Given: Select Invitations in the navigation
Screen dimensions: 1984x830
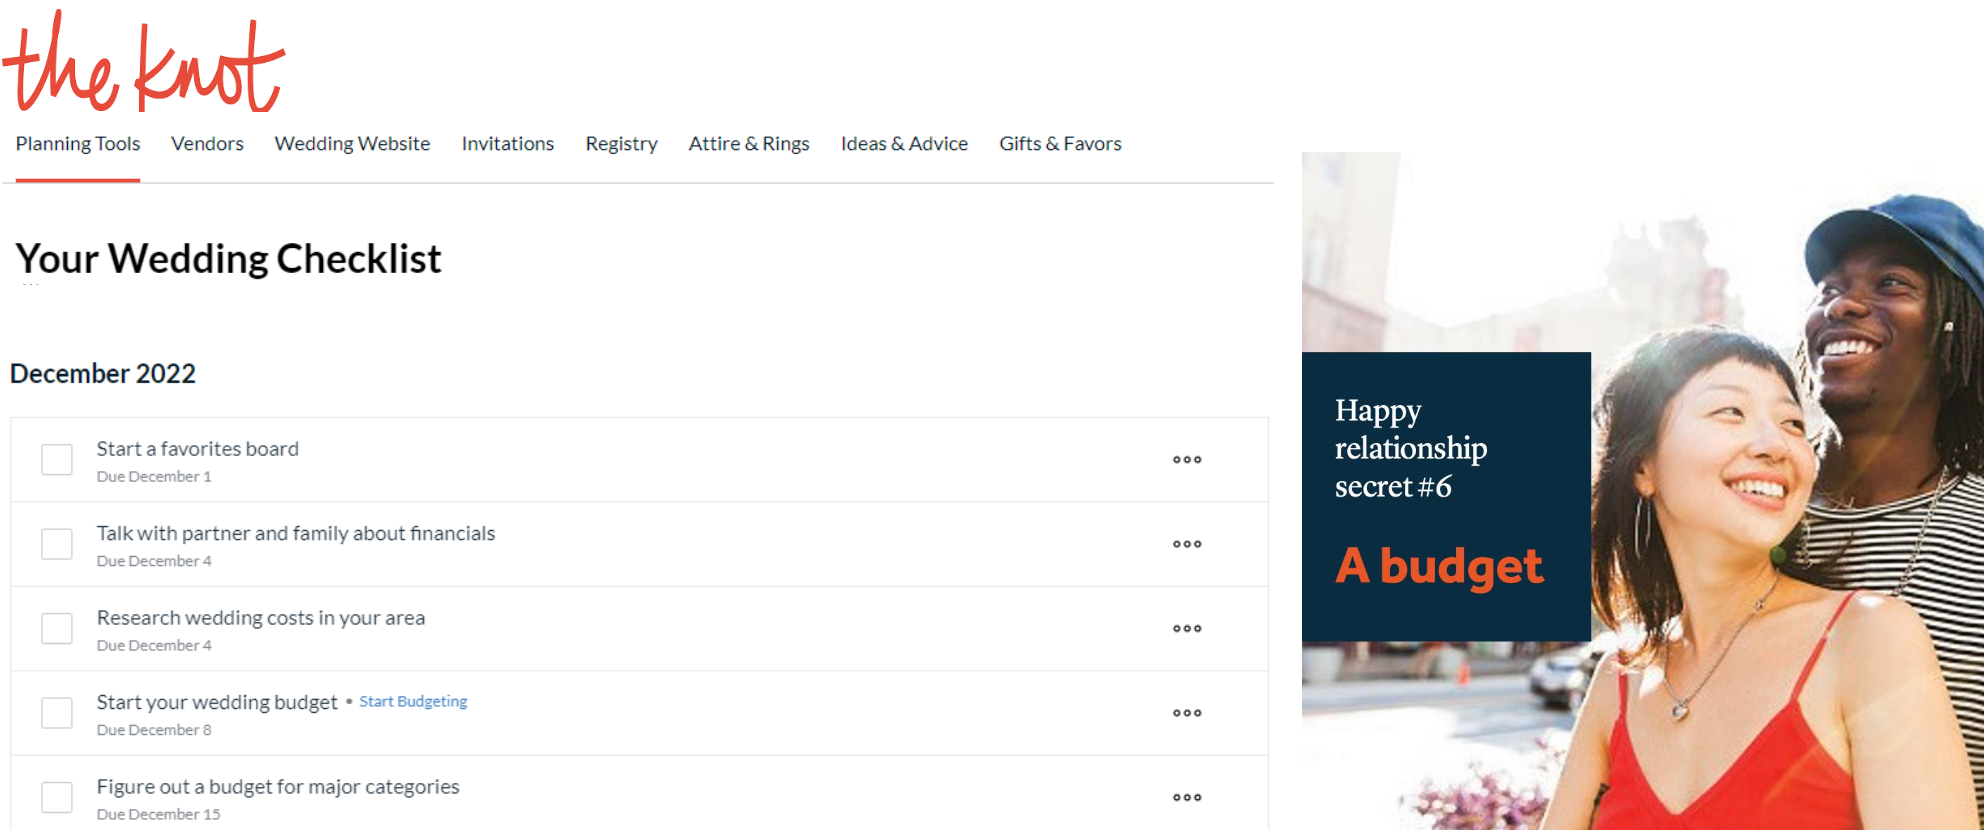Looking at the screenshot, I should [x=508, y=144].
